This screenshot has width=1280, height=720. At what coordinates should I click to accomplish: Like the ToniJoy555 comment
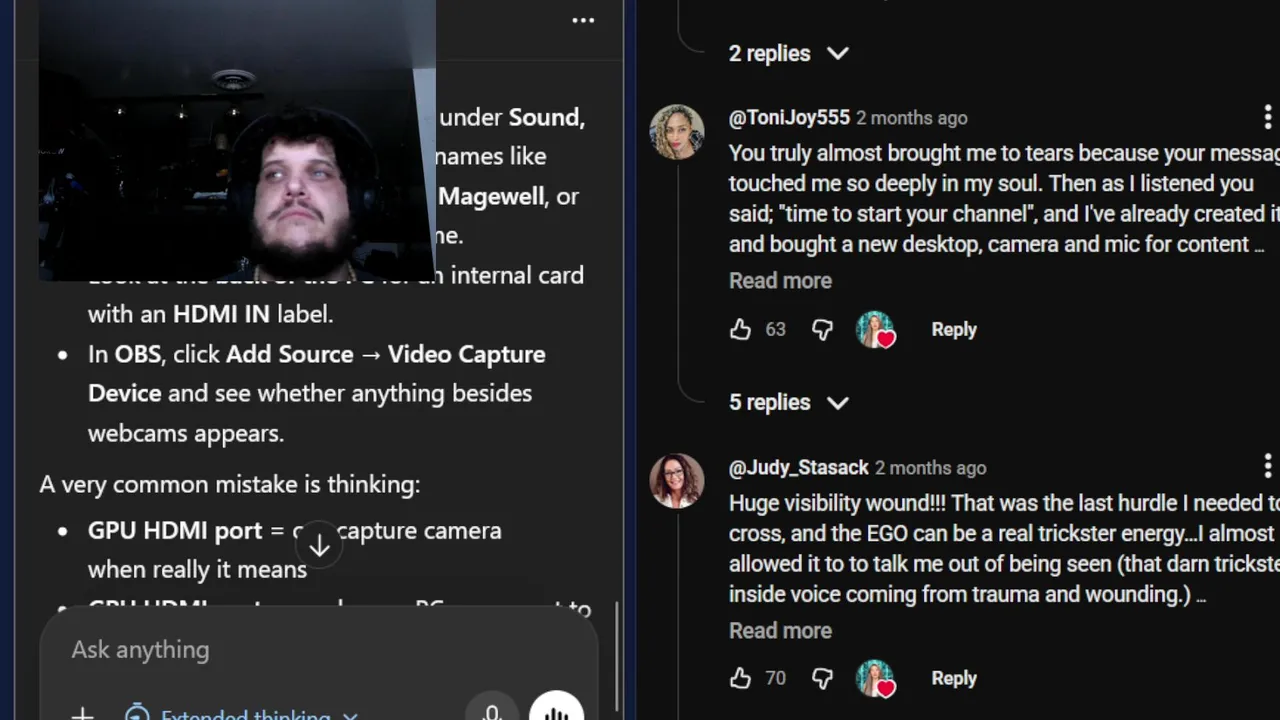[x=740, y=329]
